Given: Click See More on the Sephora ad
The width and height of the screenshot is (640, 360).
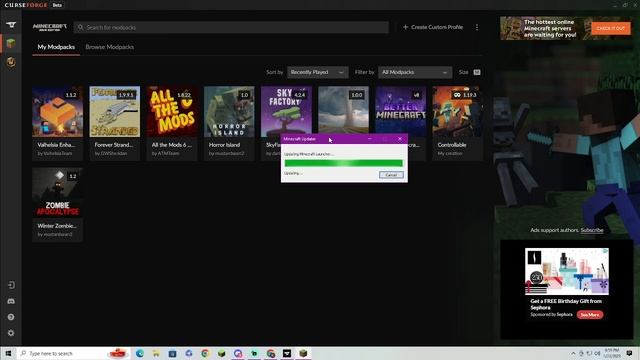Looking at the screenshot, I should coord(590,315).
